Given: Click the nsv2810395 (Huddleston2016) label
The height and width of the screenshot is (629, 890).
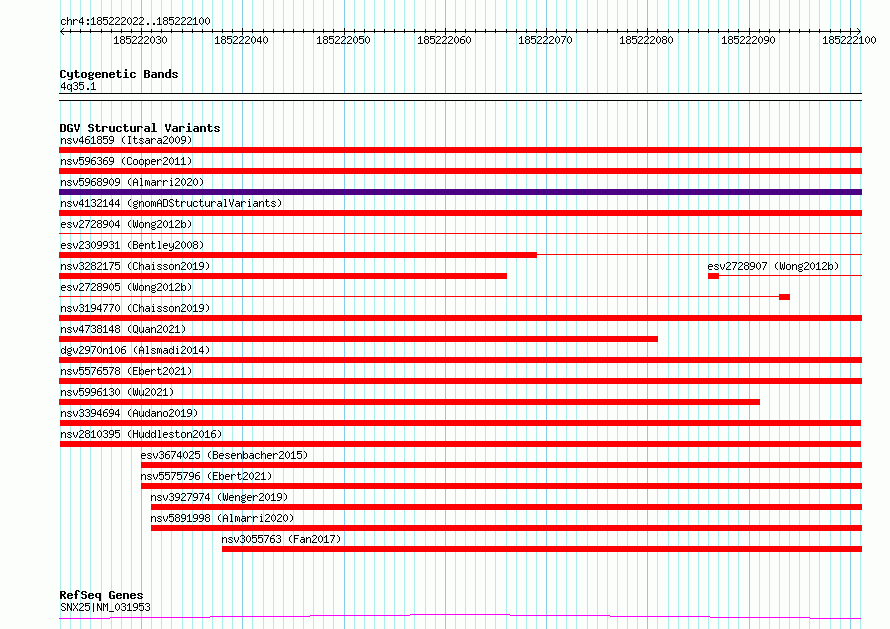Looking at the screenshot, I should 141,434.
